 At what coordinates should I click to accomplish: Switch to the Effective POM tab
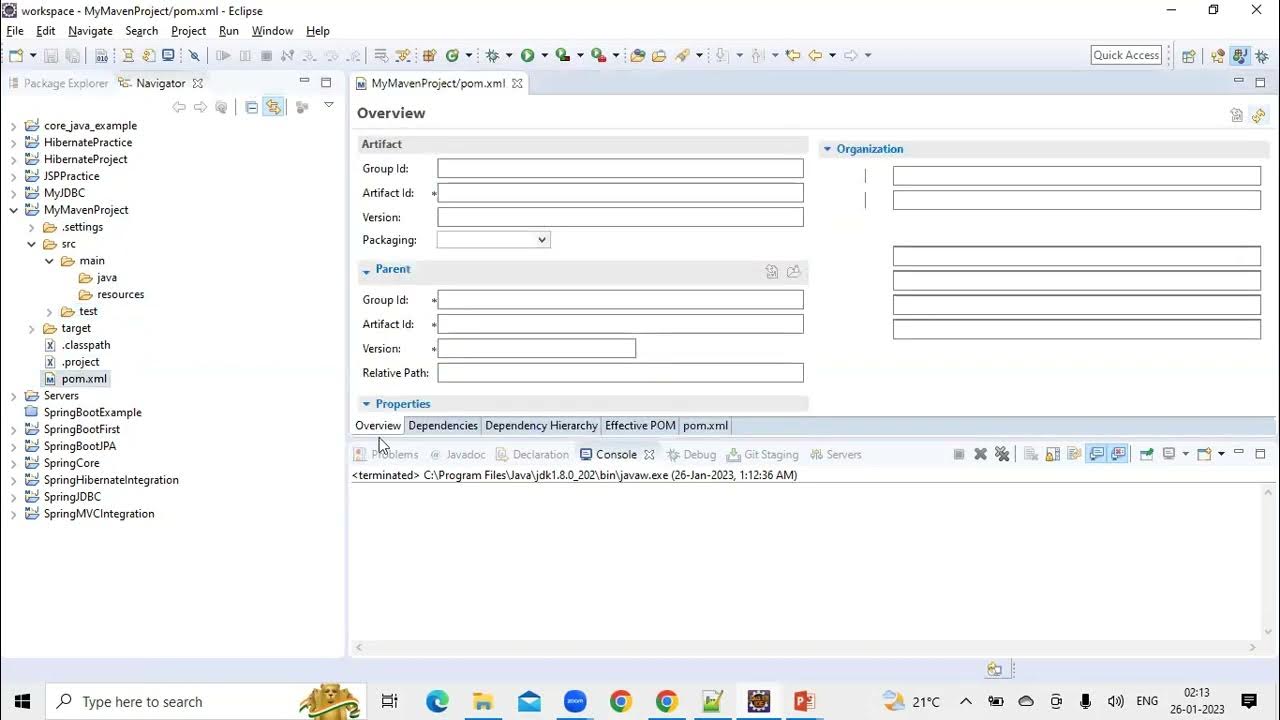pos(640,426)
